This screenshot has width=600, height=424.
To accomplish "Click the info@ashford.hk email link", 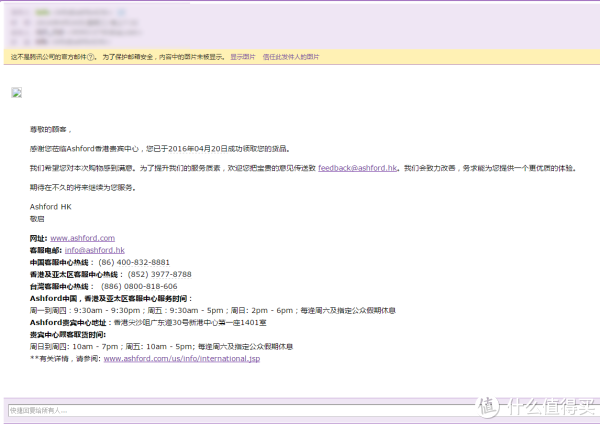I will pos(95,250).
